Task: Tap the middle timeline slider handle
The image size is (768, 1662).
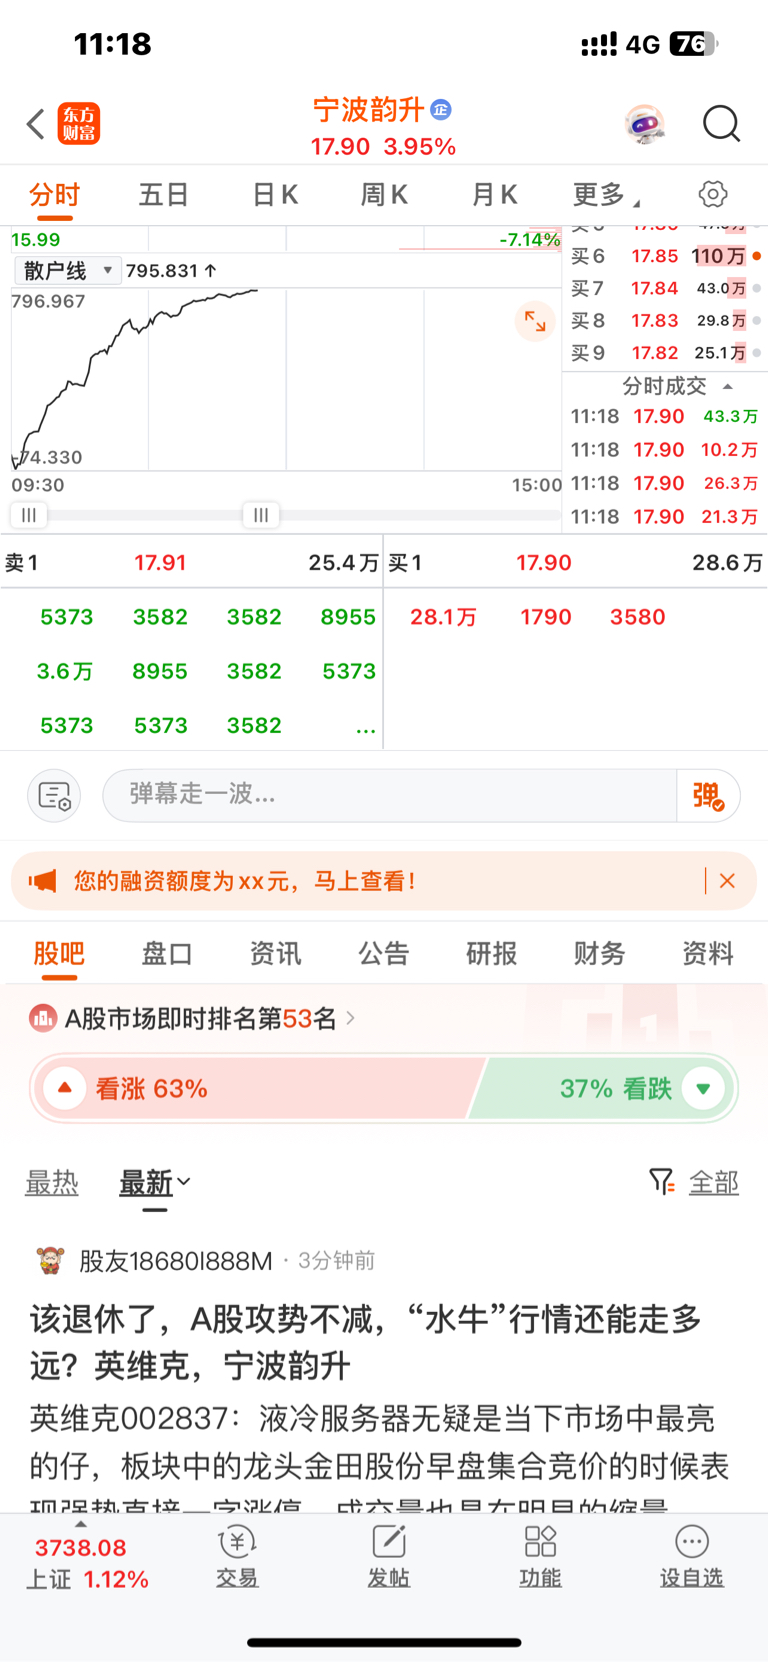Action: pos(261,515)
